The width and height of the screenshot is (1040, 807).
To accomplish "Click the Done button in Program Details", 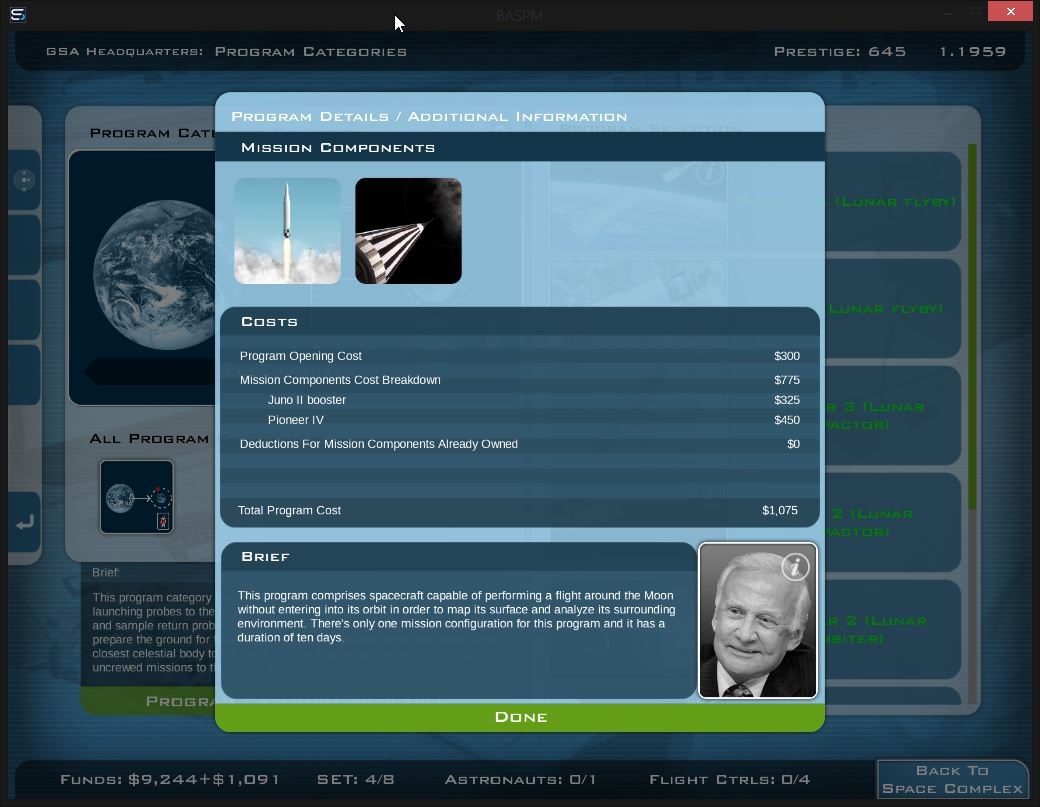I will click(x=520, y=717).
